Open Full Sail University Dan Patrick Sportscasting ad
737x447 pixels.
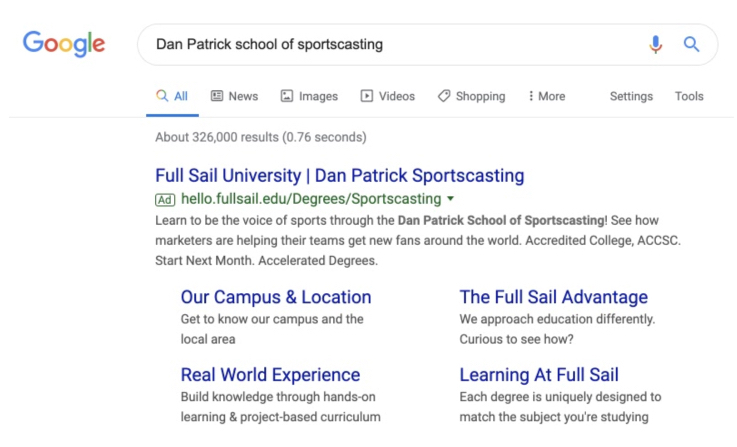click(x=339, y=175)
